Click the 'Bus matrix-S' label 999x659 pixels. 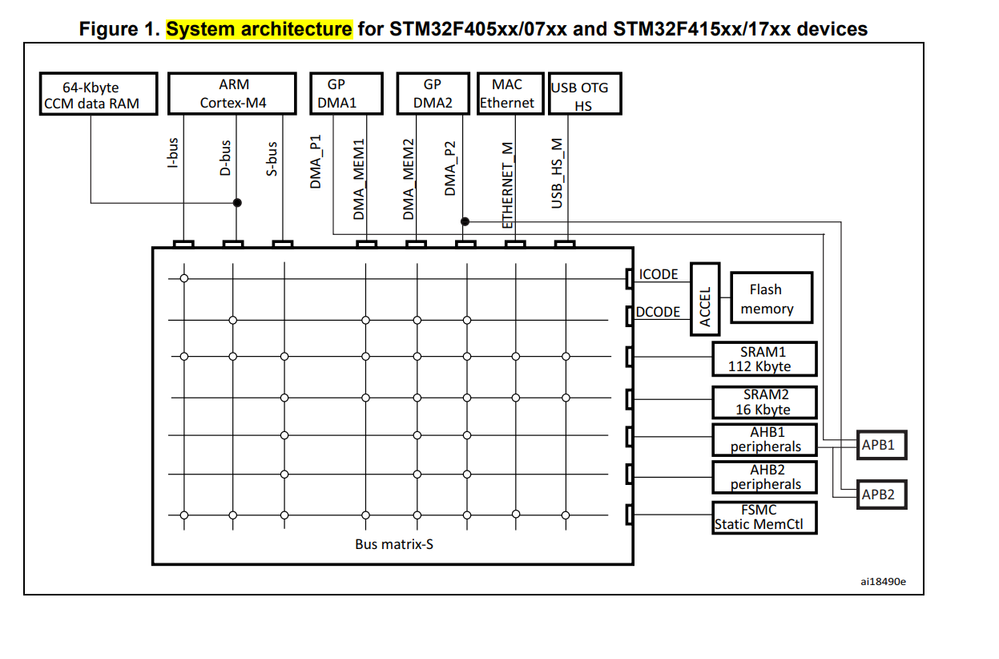click(x=394, y=544)
